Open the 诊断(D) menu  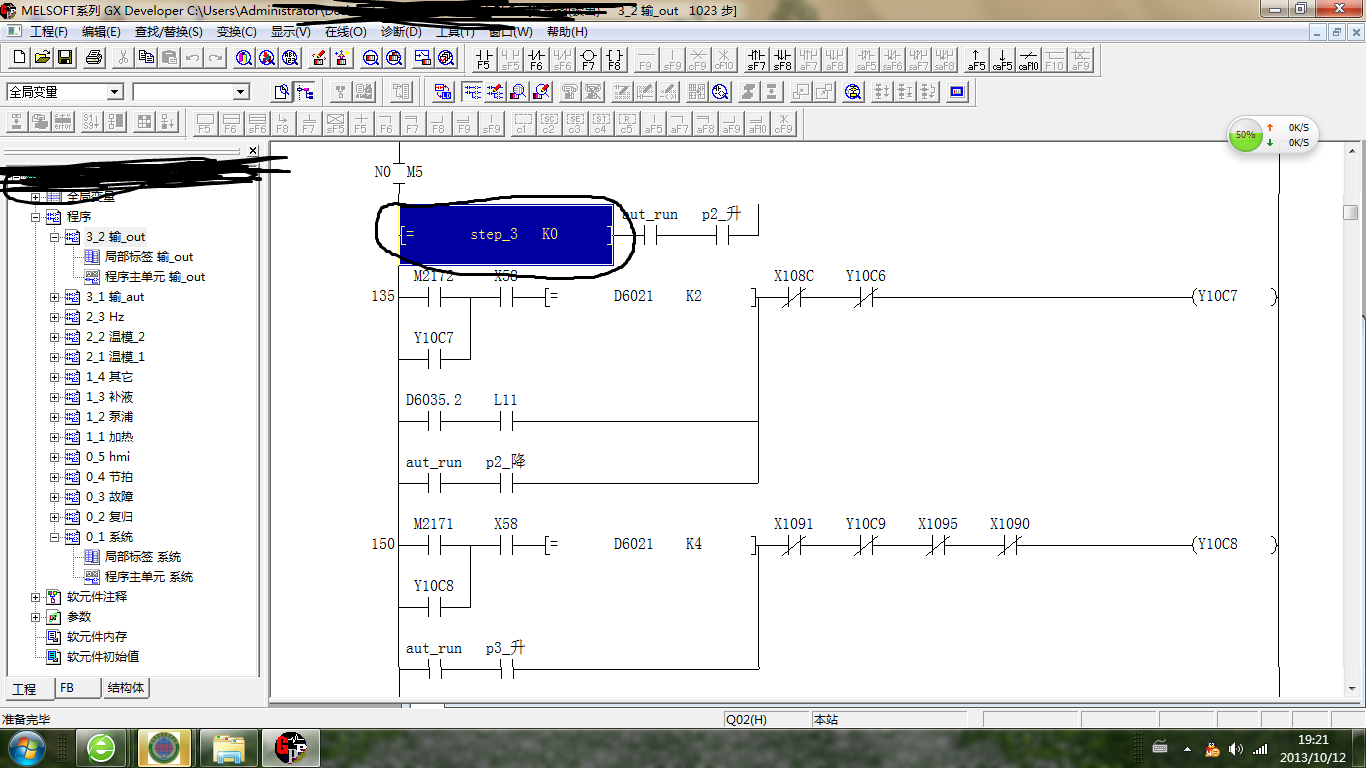(400, 32)
